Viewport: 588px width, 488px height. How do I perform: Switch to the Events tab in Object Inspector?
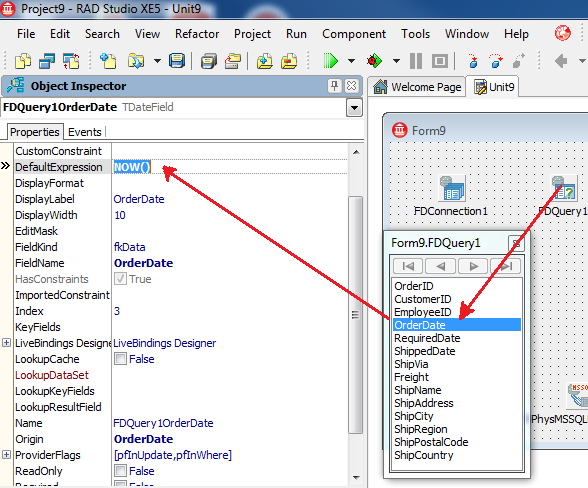point(85,132)
